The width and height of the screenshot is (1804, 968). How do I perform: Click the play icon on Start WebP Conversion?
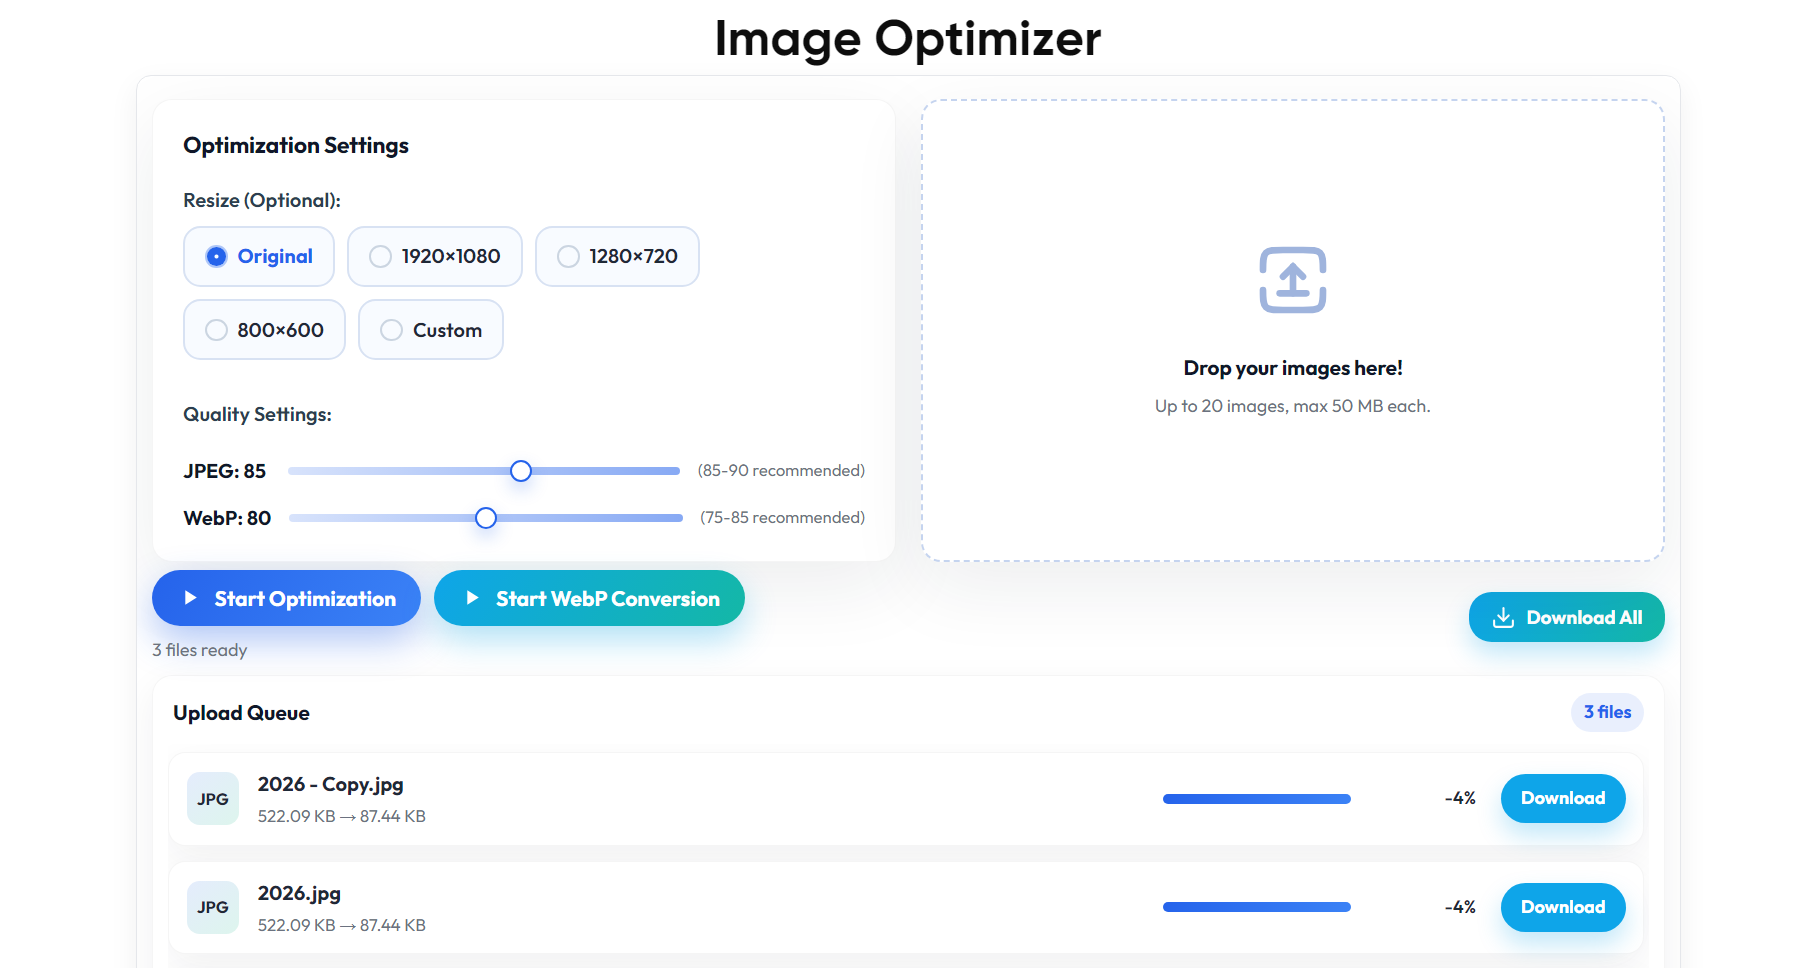coord(473,598)
